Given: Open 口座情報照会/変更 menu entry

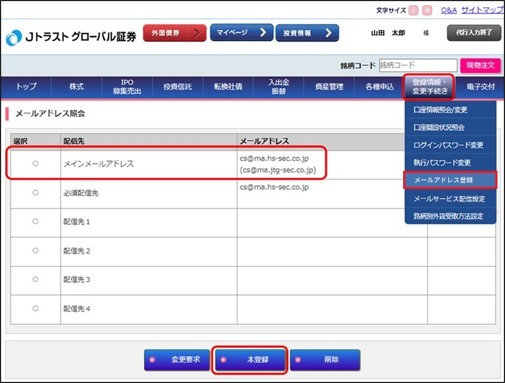Looking at the screenshot, I should (x=450, y=110).
